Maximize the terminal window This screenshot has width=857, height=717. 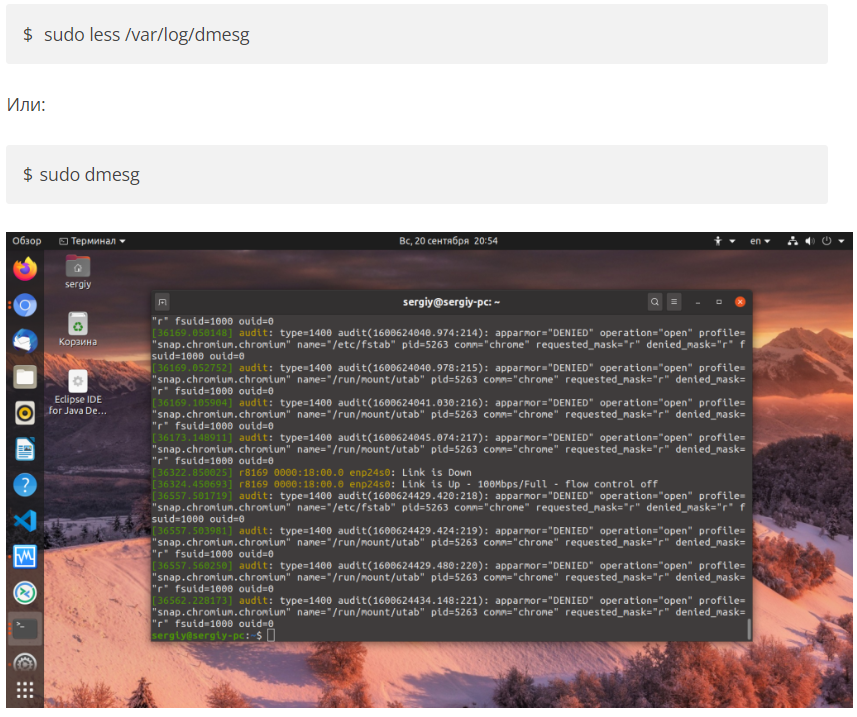pyautogui.click(x=719, y=302)
